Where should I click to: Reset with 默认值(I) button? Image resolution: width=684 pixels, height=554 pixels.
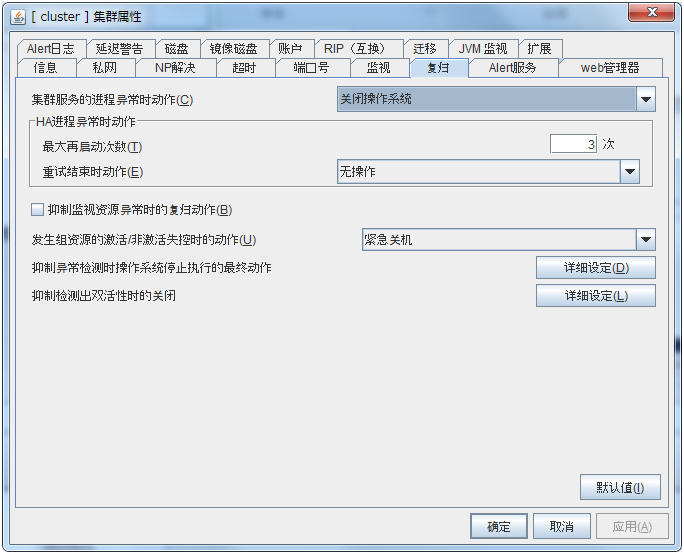click(x=620, y=487)
